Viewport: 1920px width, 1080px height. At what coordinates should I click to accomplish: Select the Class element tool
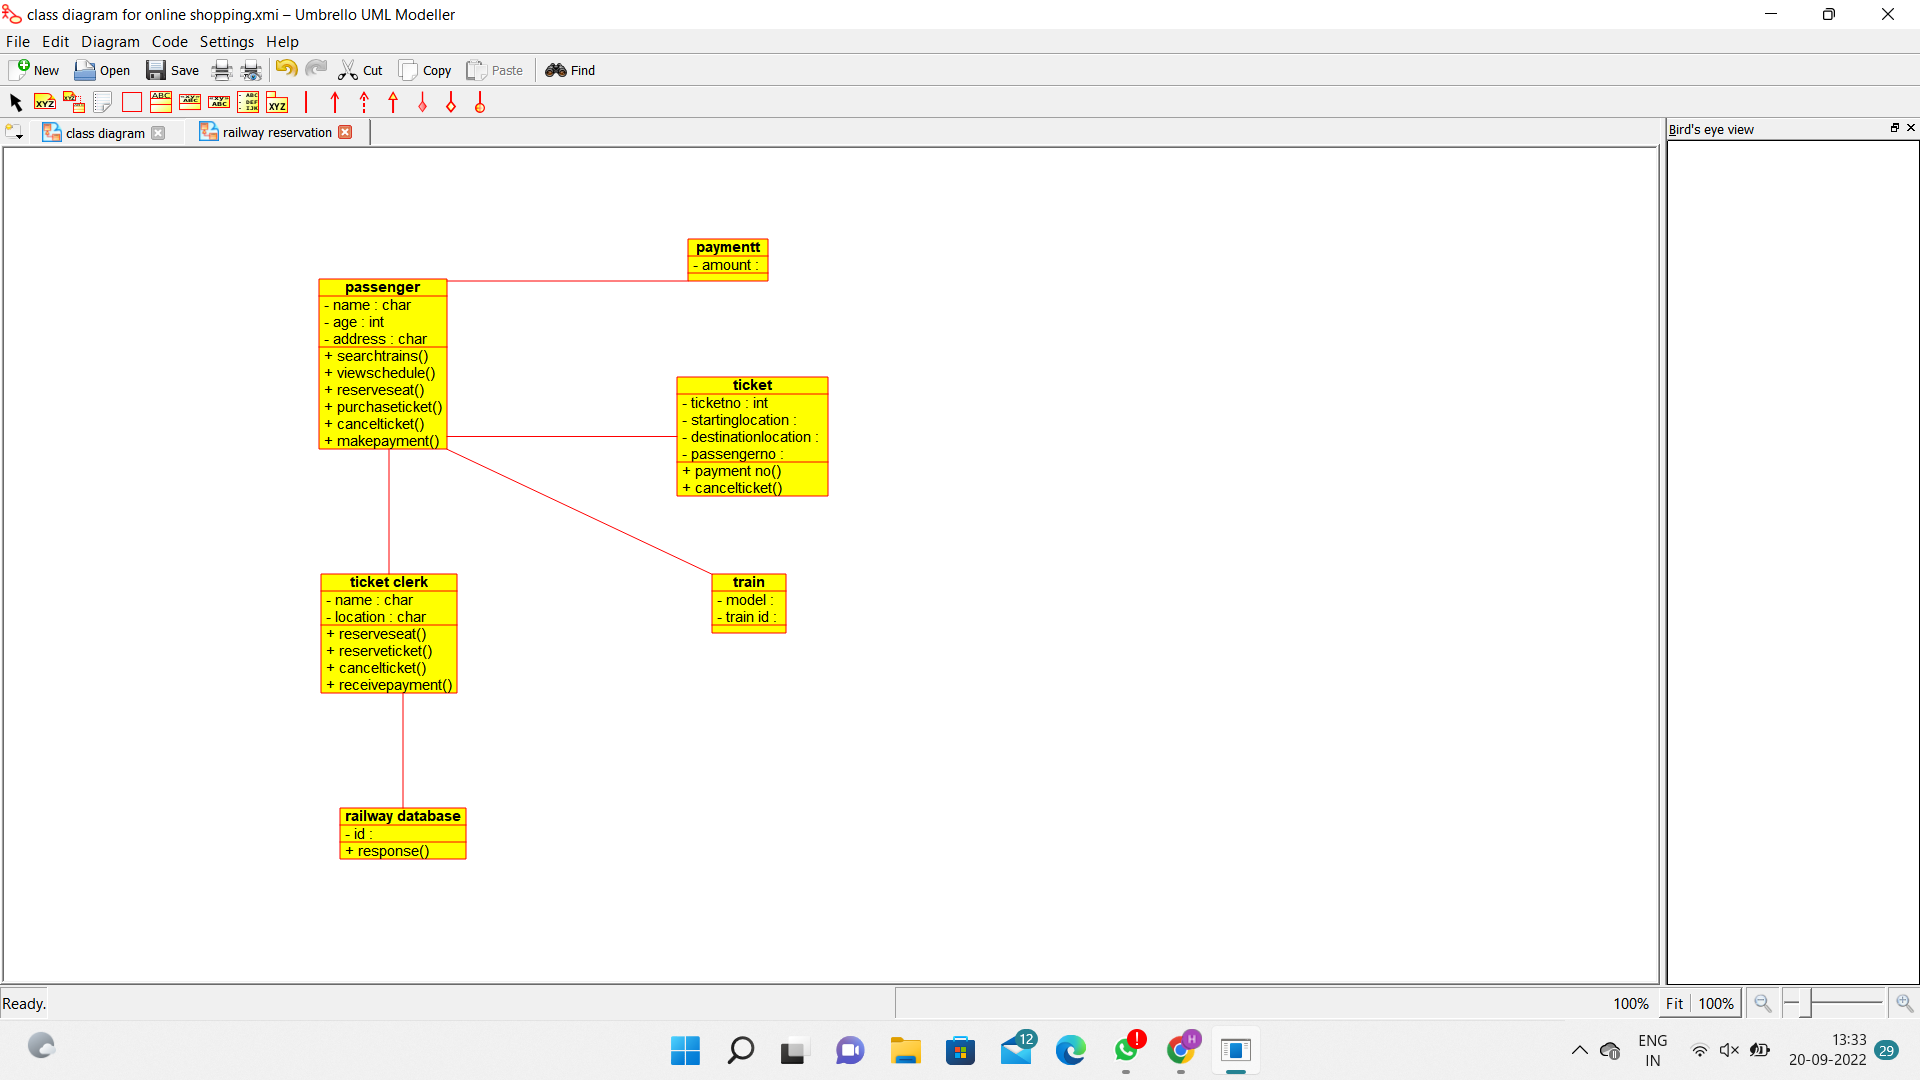[161, 102]
